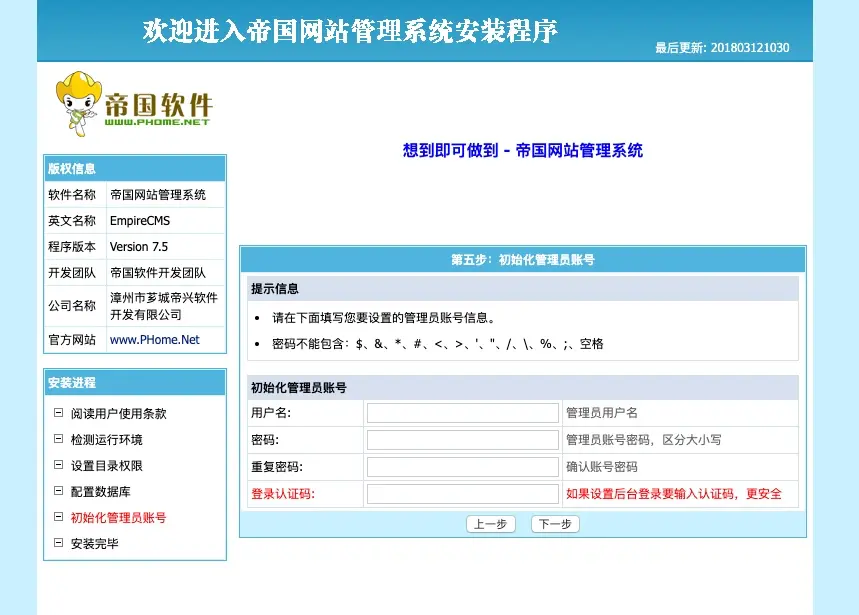Focus the 登录认证码 input field
The height and width of the screenshot is (615, 859).
pyautogui.click(x=462, y=493)
